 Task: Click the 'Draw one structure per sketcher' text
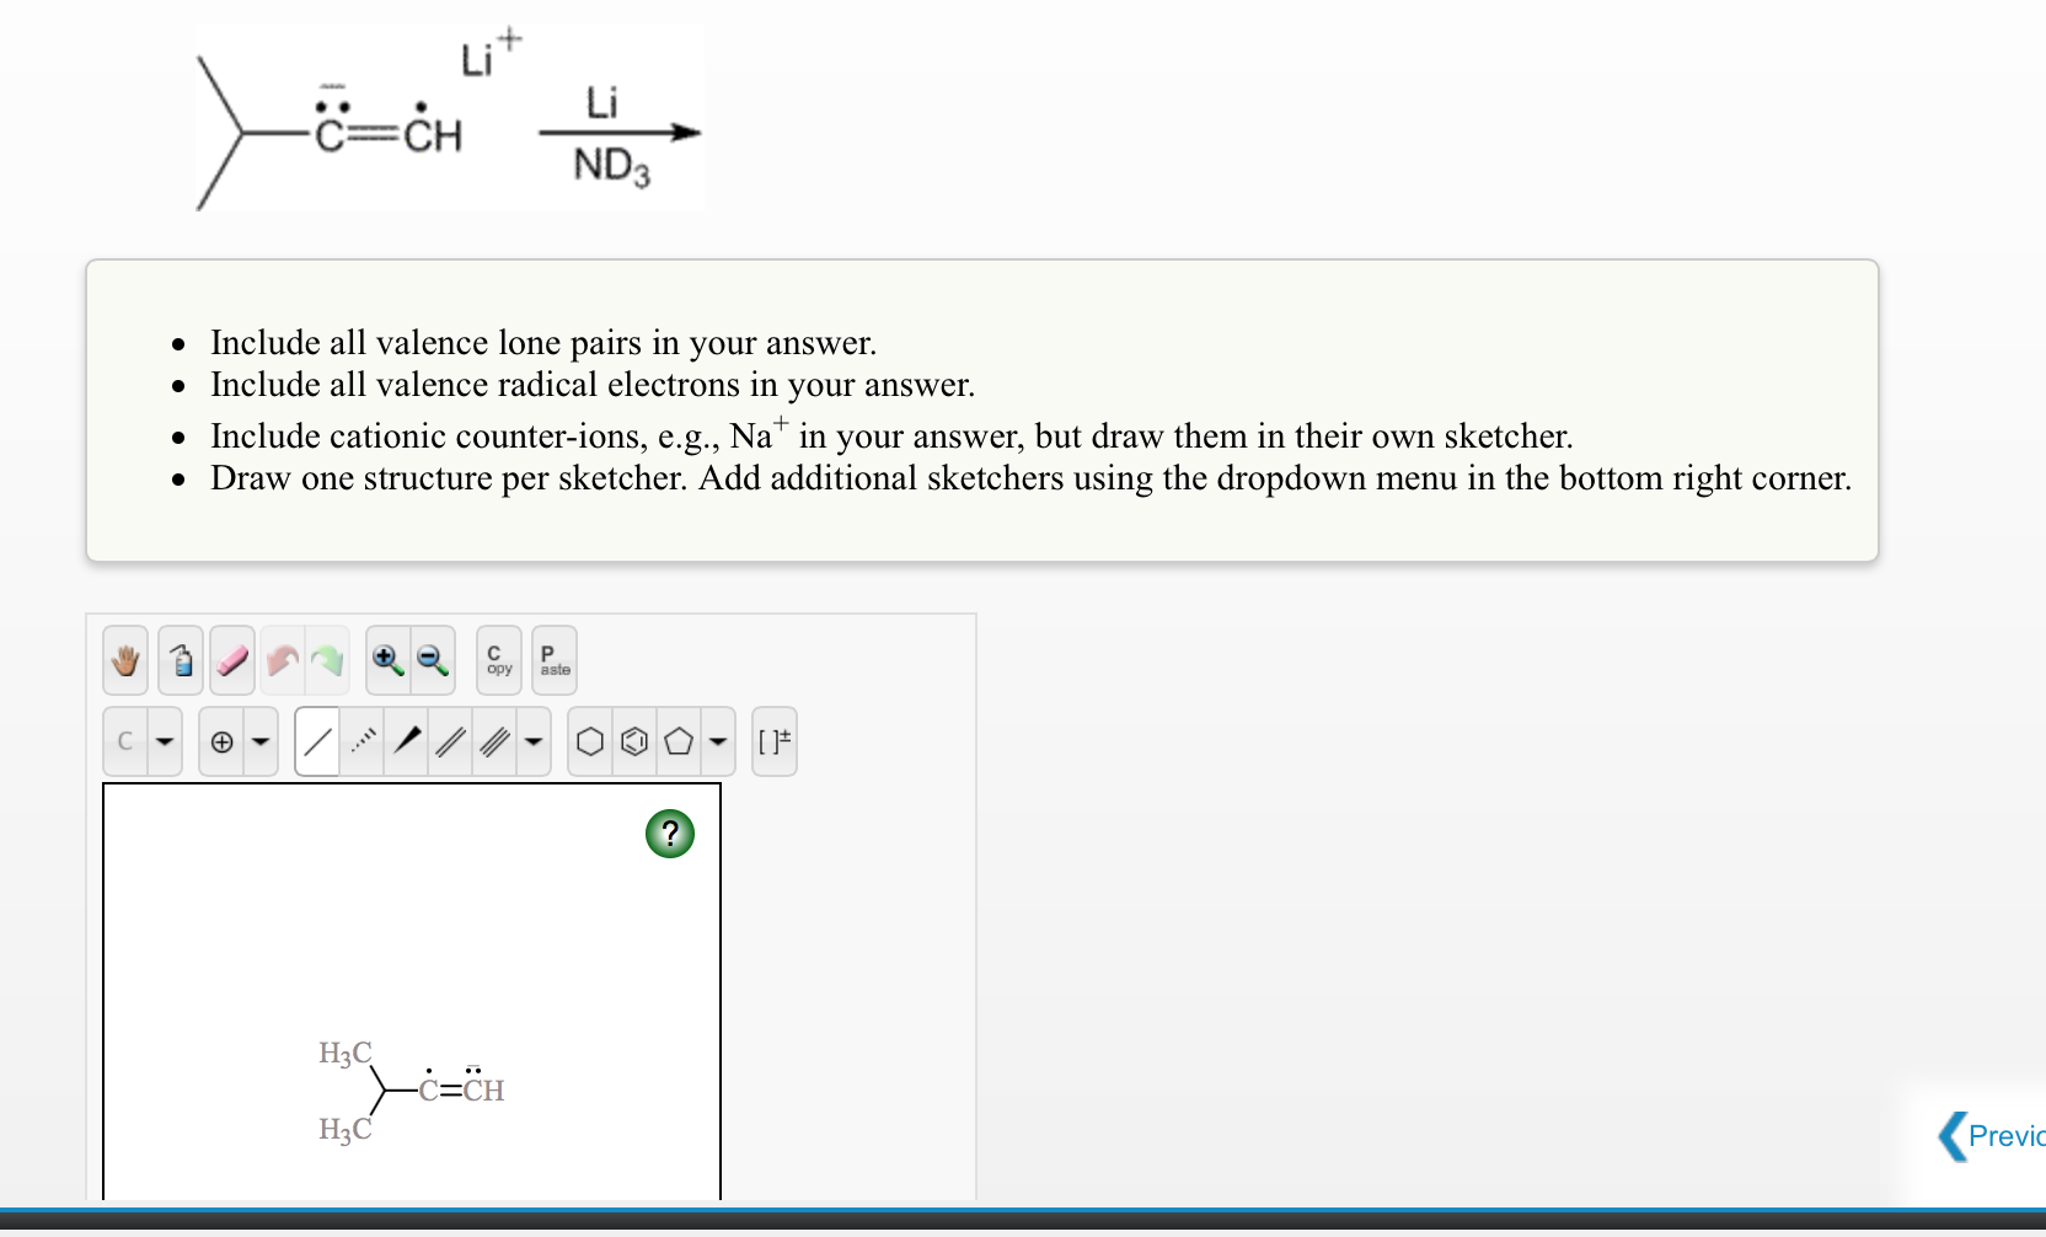click(1031, 478)
